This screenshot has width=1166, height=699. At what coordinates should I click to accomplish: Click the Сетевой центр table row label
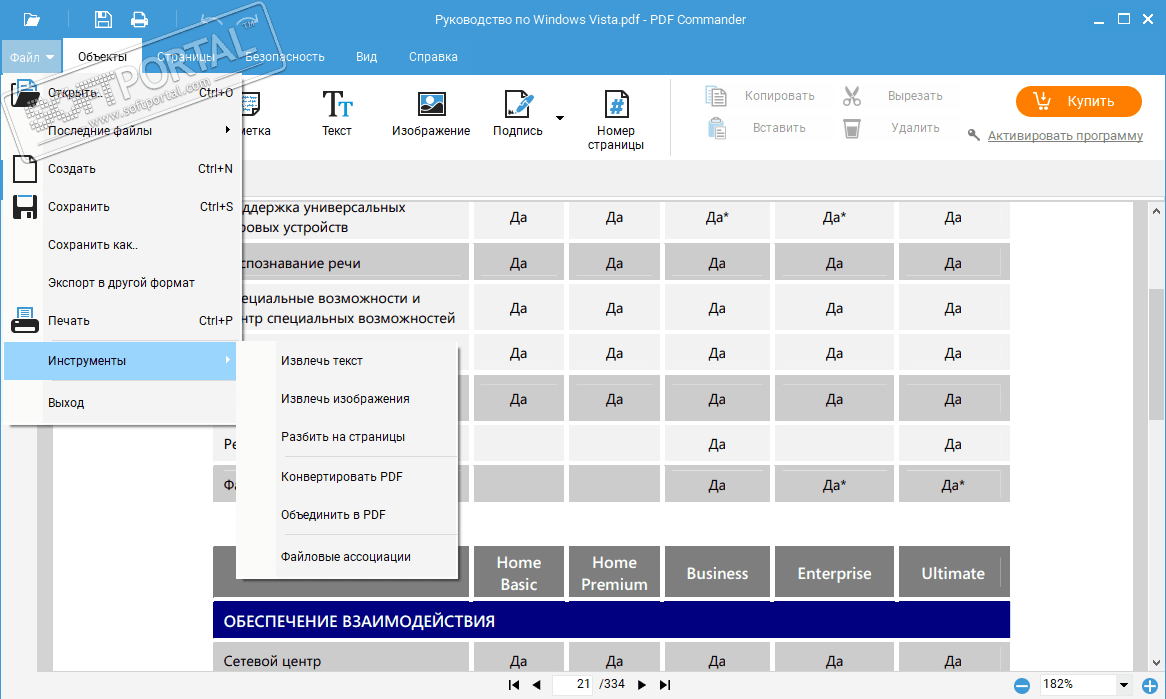coord(272,661)
